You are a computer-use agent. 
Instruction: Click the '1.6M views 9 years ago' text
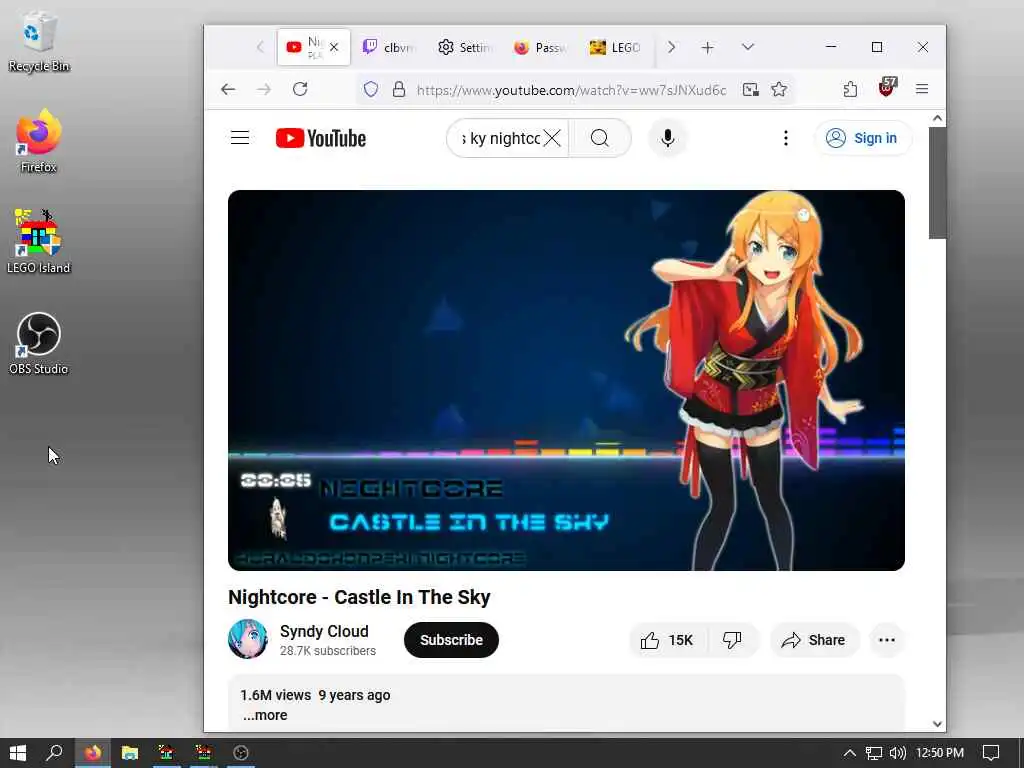pyautogui.click(x=315, y=695)
